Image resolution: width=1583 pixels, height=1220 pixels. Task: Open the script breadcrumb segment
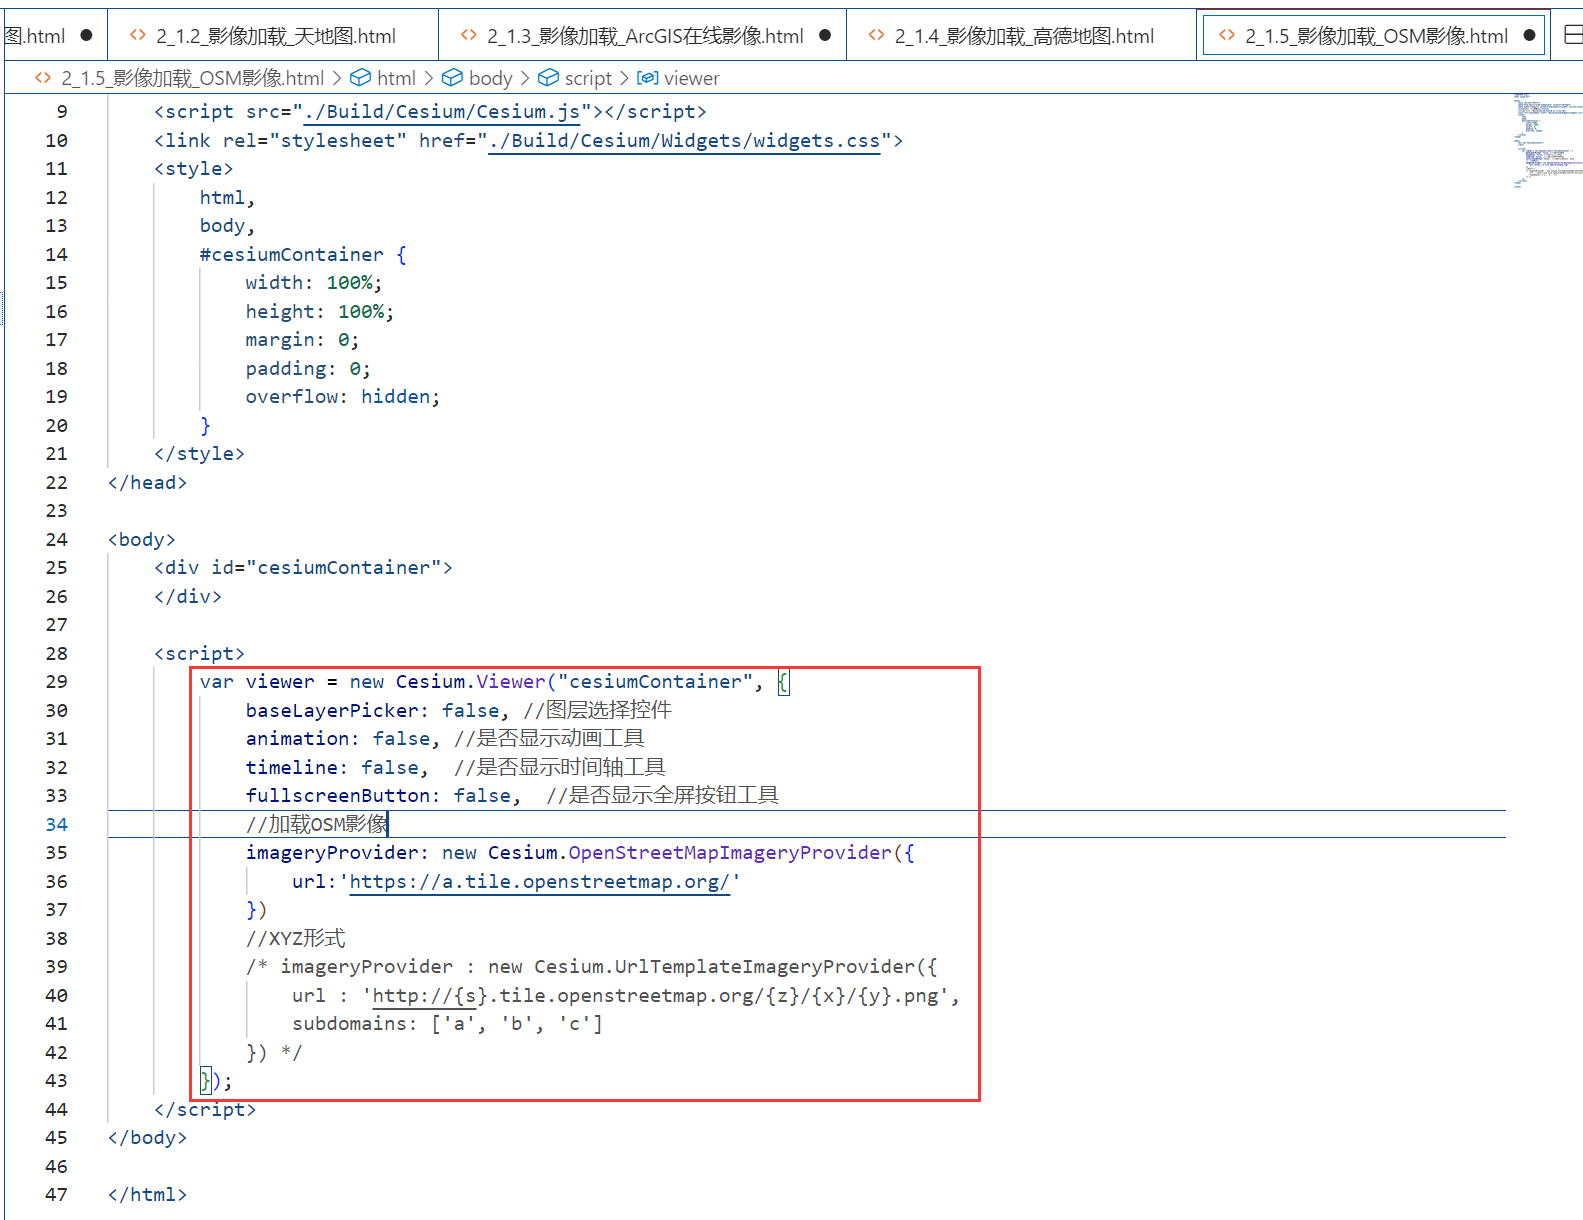click(588, 78)
